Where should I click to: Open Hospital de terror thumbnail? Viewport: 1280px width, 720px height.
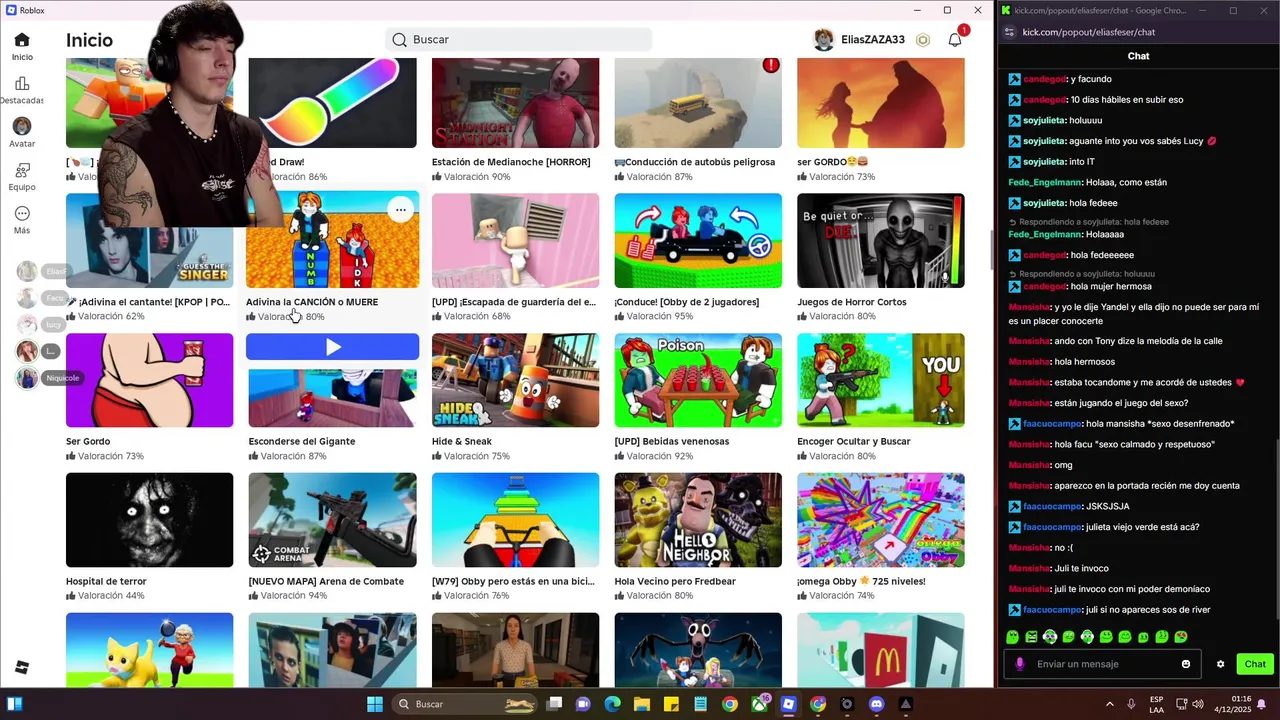point(149,520)
